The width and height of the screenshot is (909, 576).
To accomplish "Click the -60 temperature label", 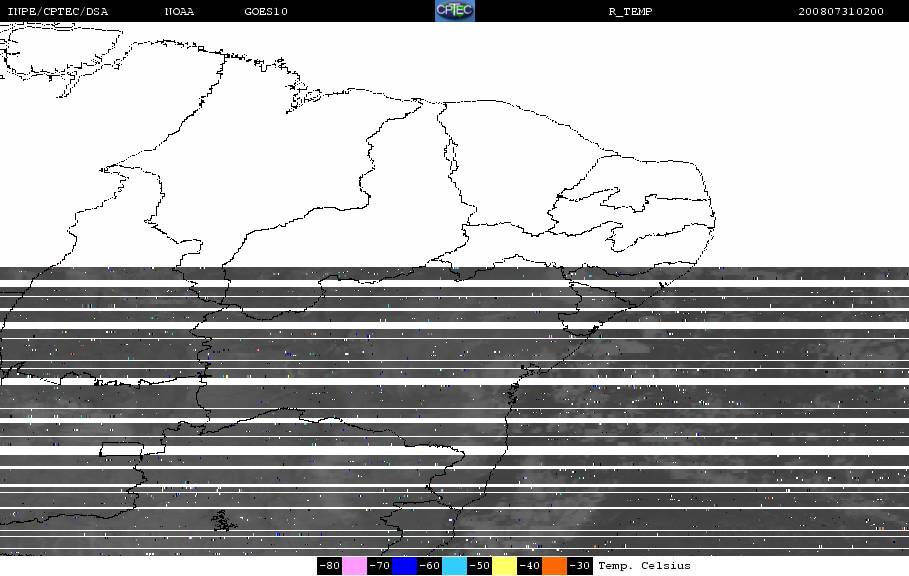I will coord(429,566).
